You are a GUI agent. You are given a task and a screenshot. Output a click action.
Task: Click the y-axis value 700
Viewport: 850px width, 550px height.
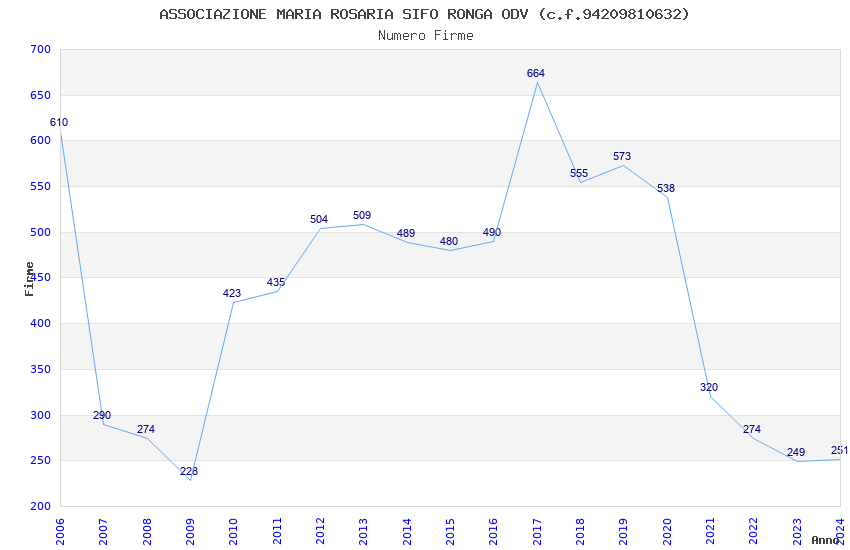tap(41, 49)
